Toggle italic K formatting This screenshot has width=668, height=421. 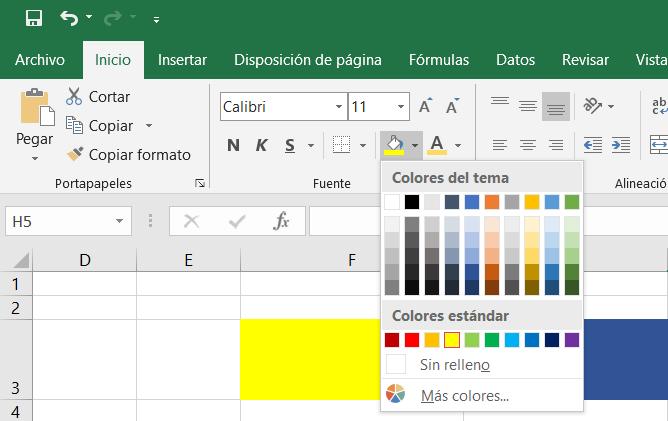(261, 146)
